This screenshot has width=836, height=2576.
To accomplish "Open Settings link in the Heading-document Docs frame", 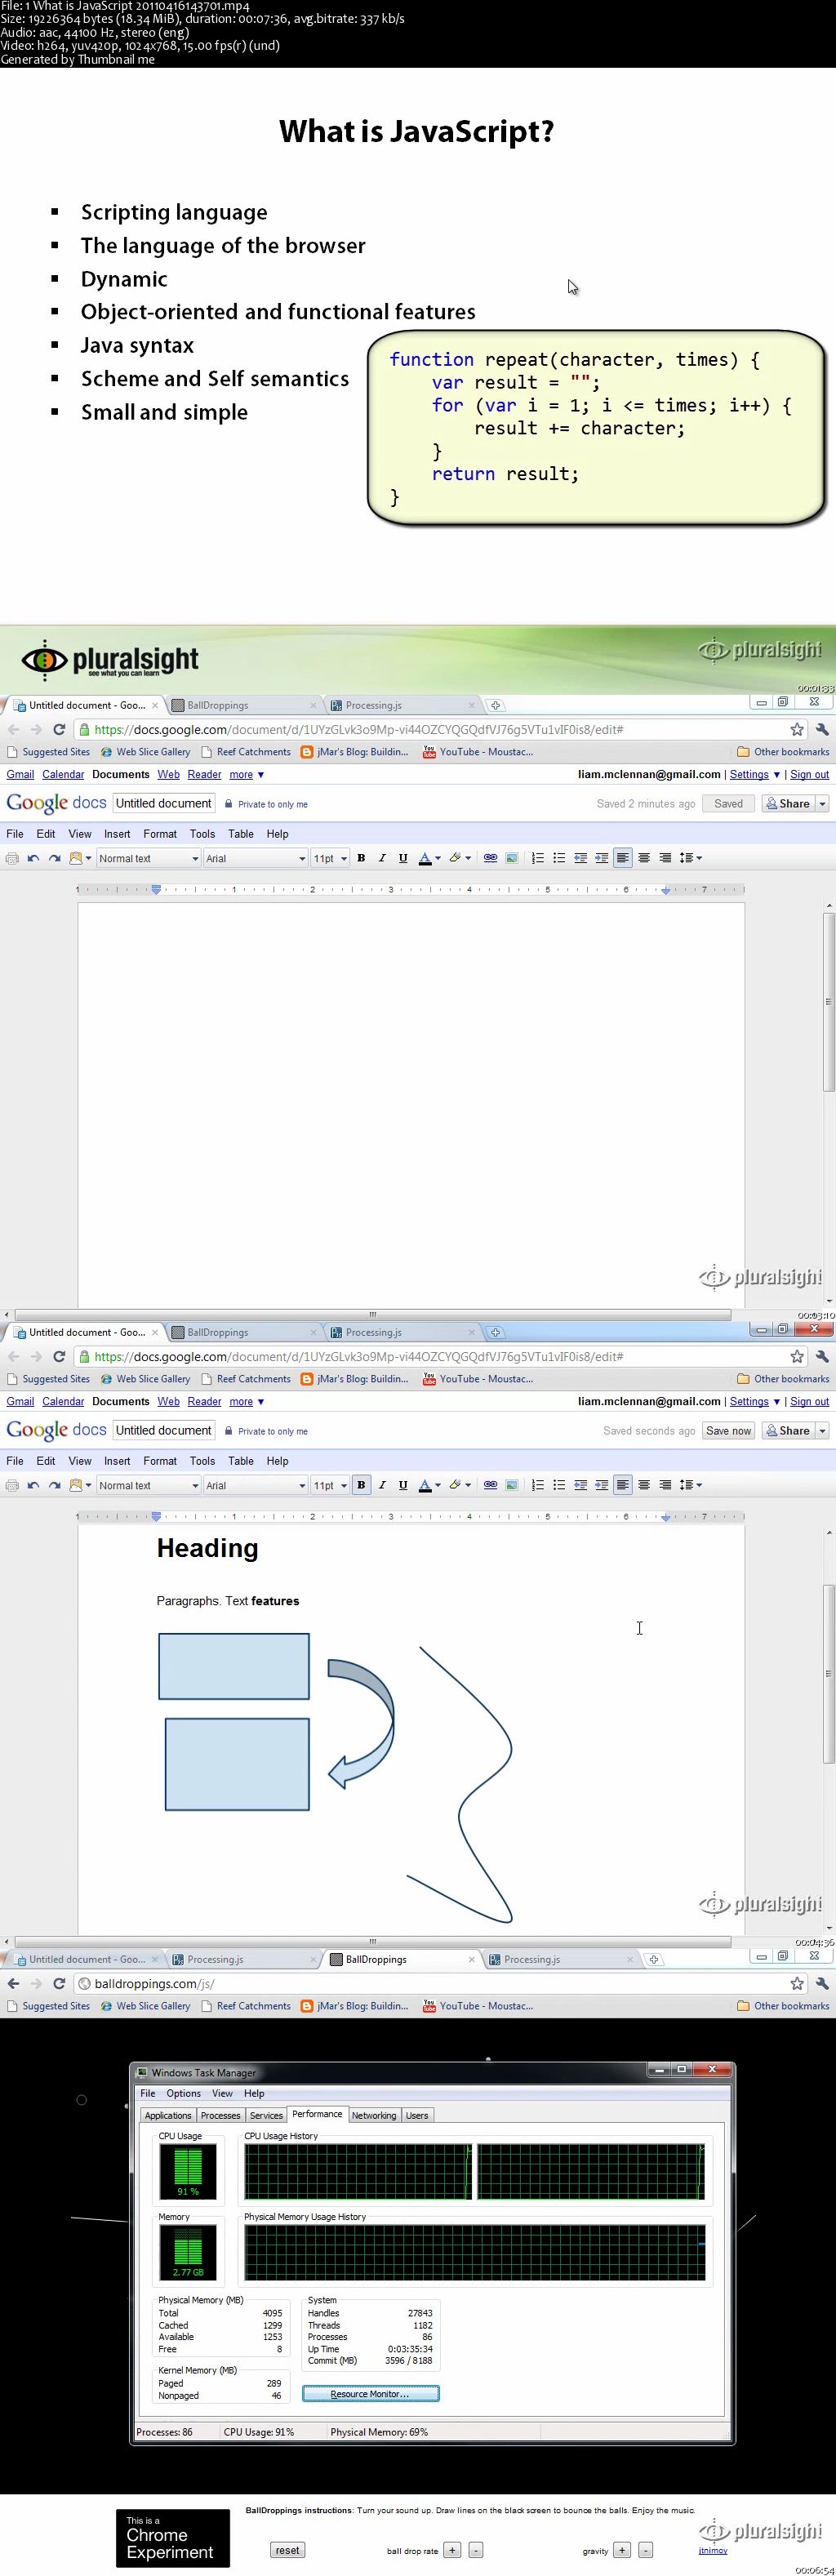I will [x=749, y=1402].
